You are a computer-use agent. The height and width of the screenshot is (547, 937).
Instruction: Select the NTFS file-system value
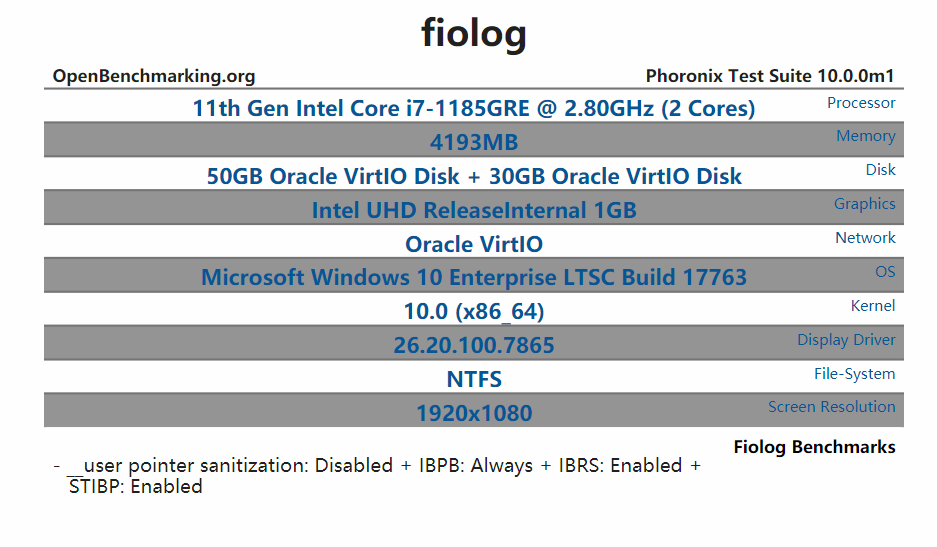pos(473,380)
